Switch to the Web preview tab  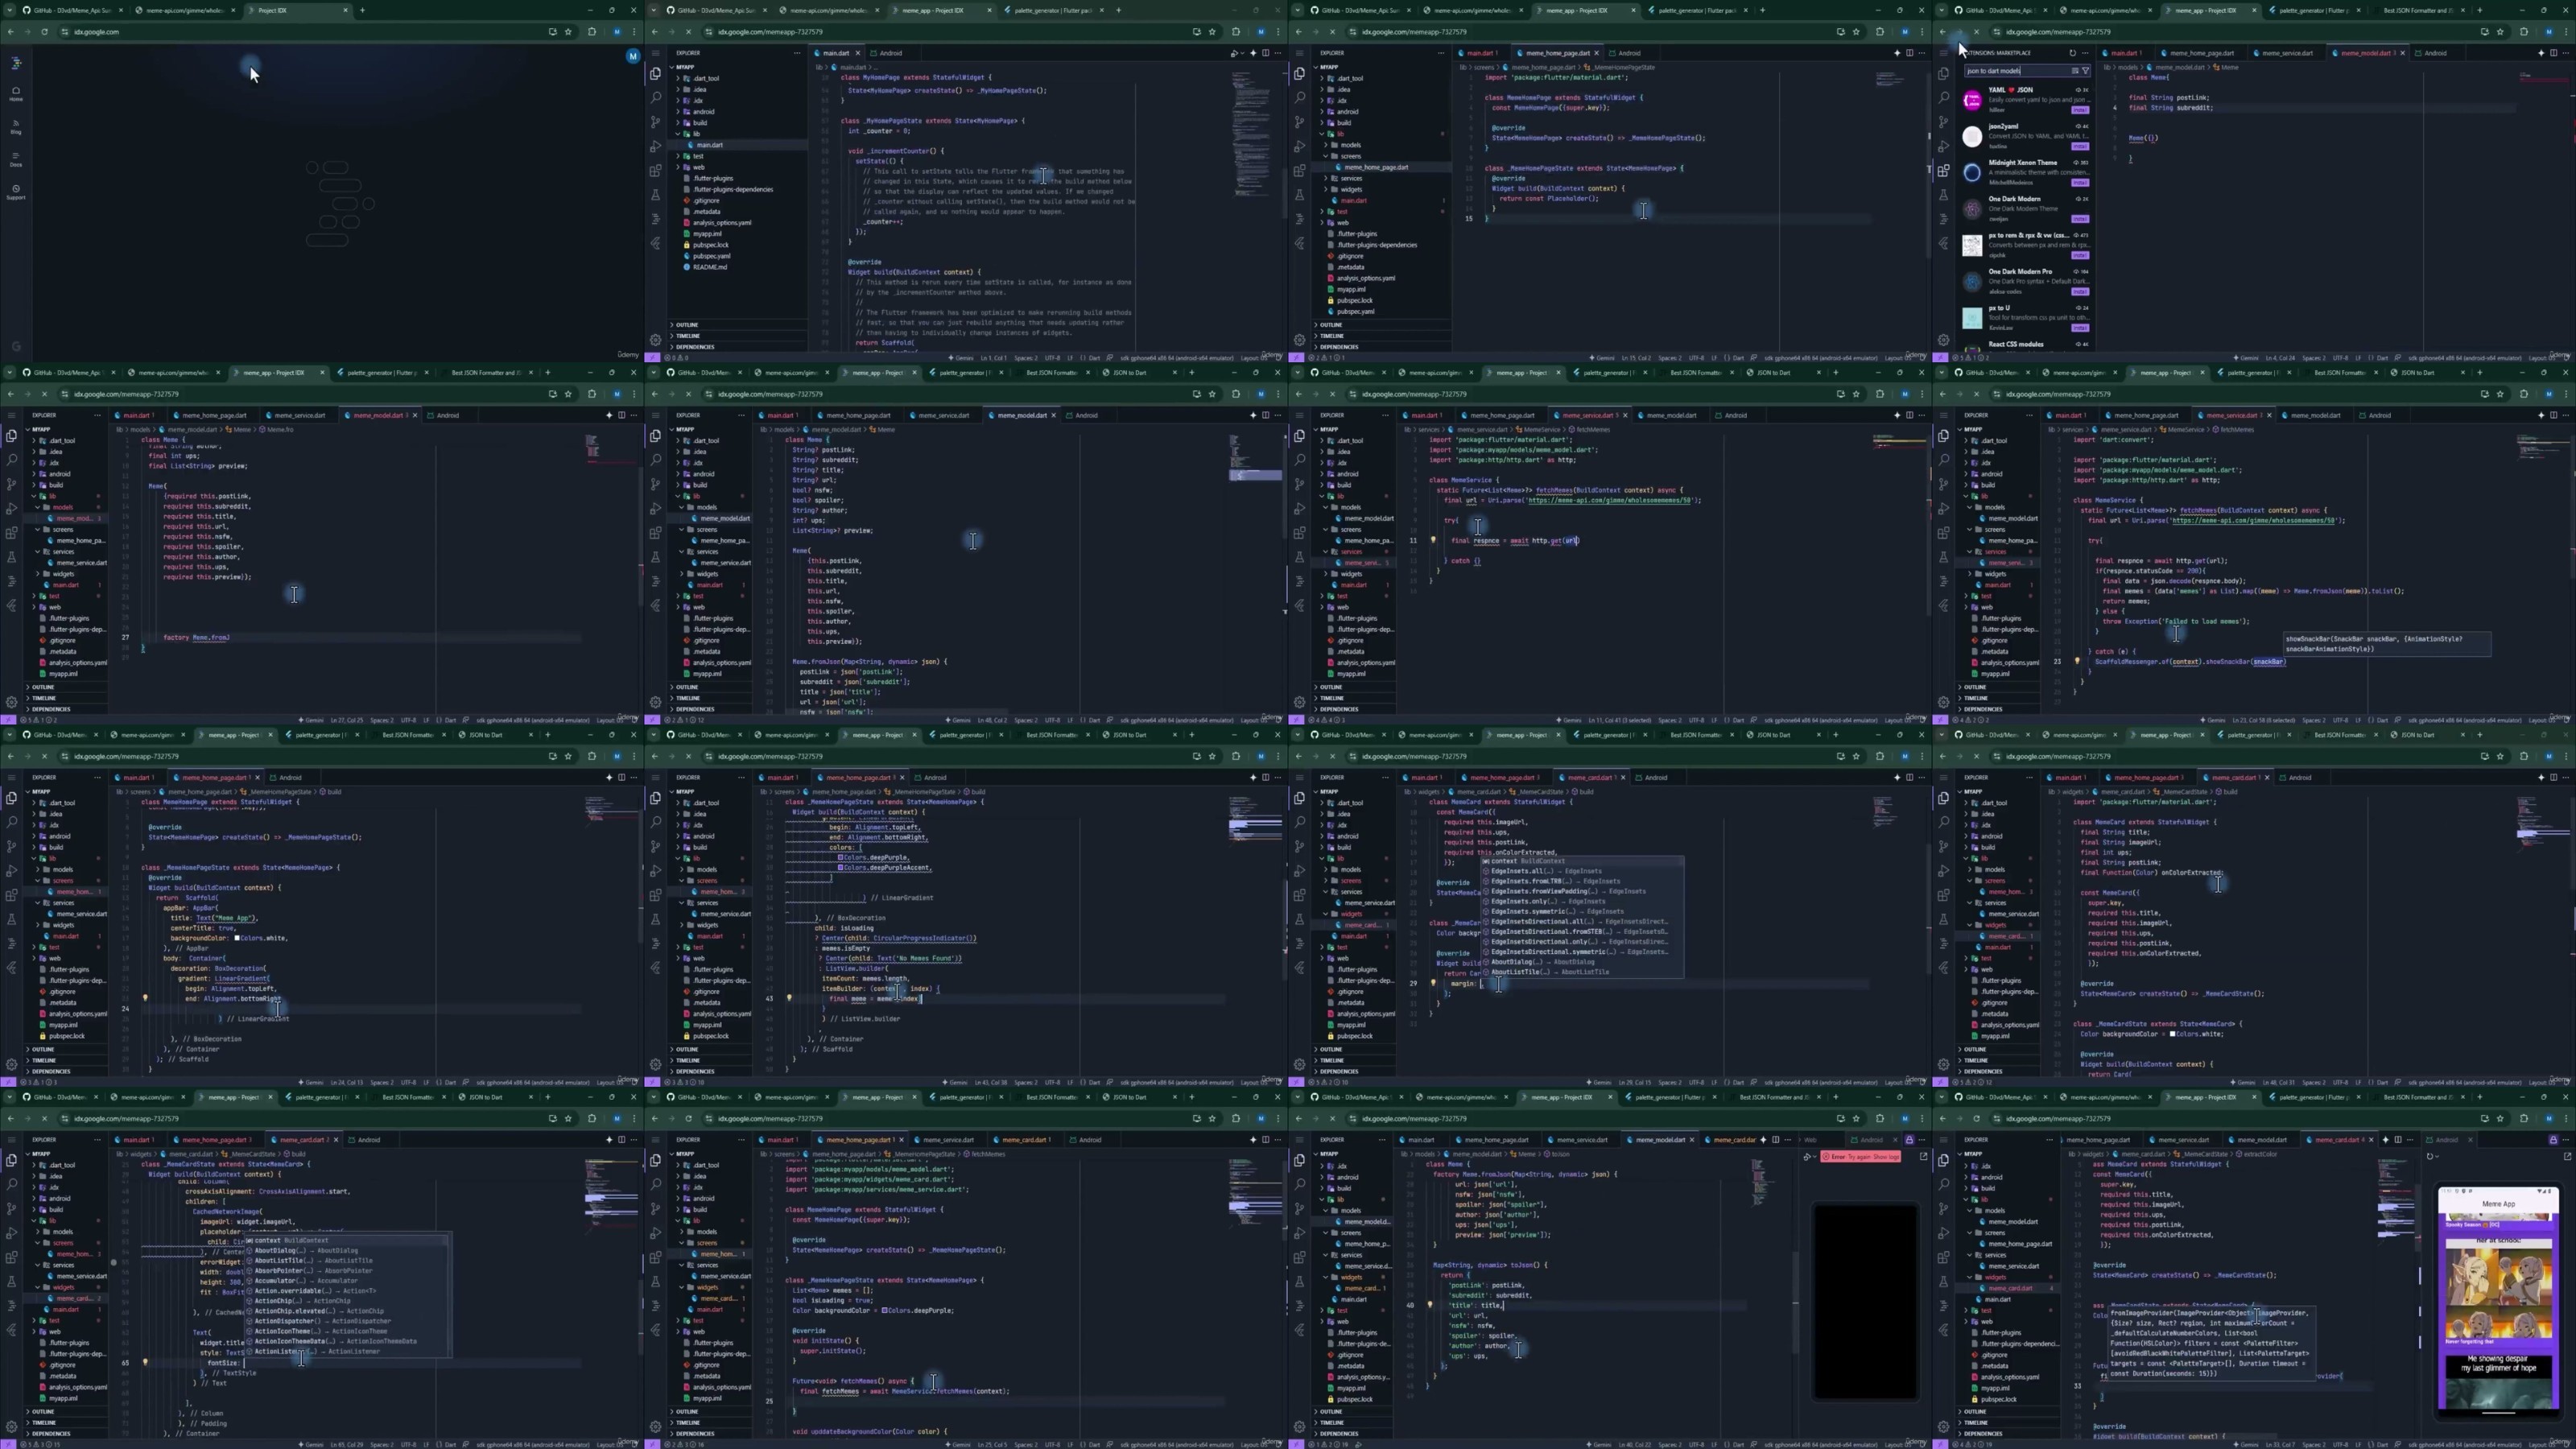pos(1811,1140)
